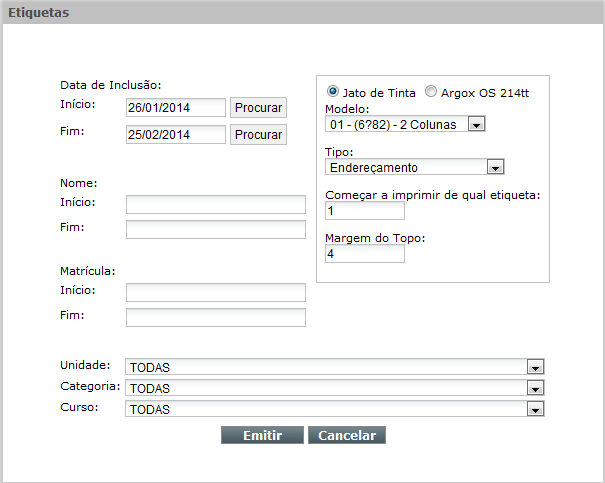The height and width of the screenshot is (483, 605).
Task: Expand the Tipo Endereçamento dropdown
Action: point(415,167)
